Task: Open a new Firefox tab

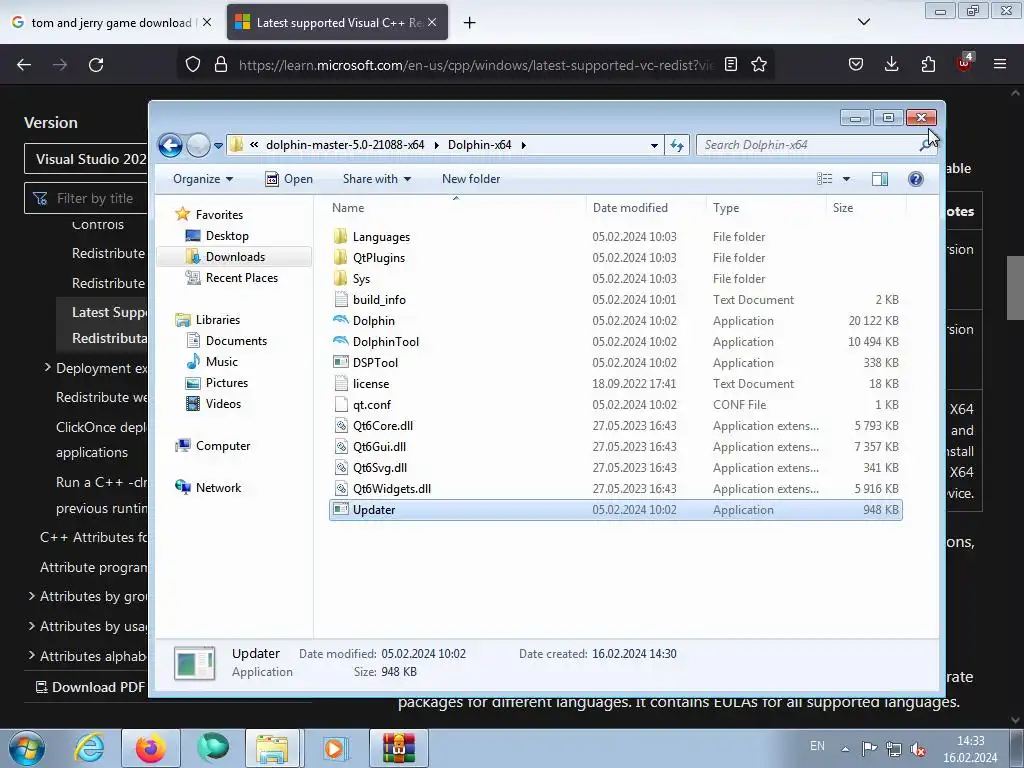Action: 469,23
